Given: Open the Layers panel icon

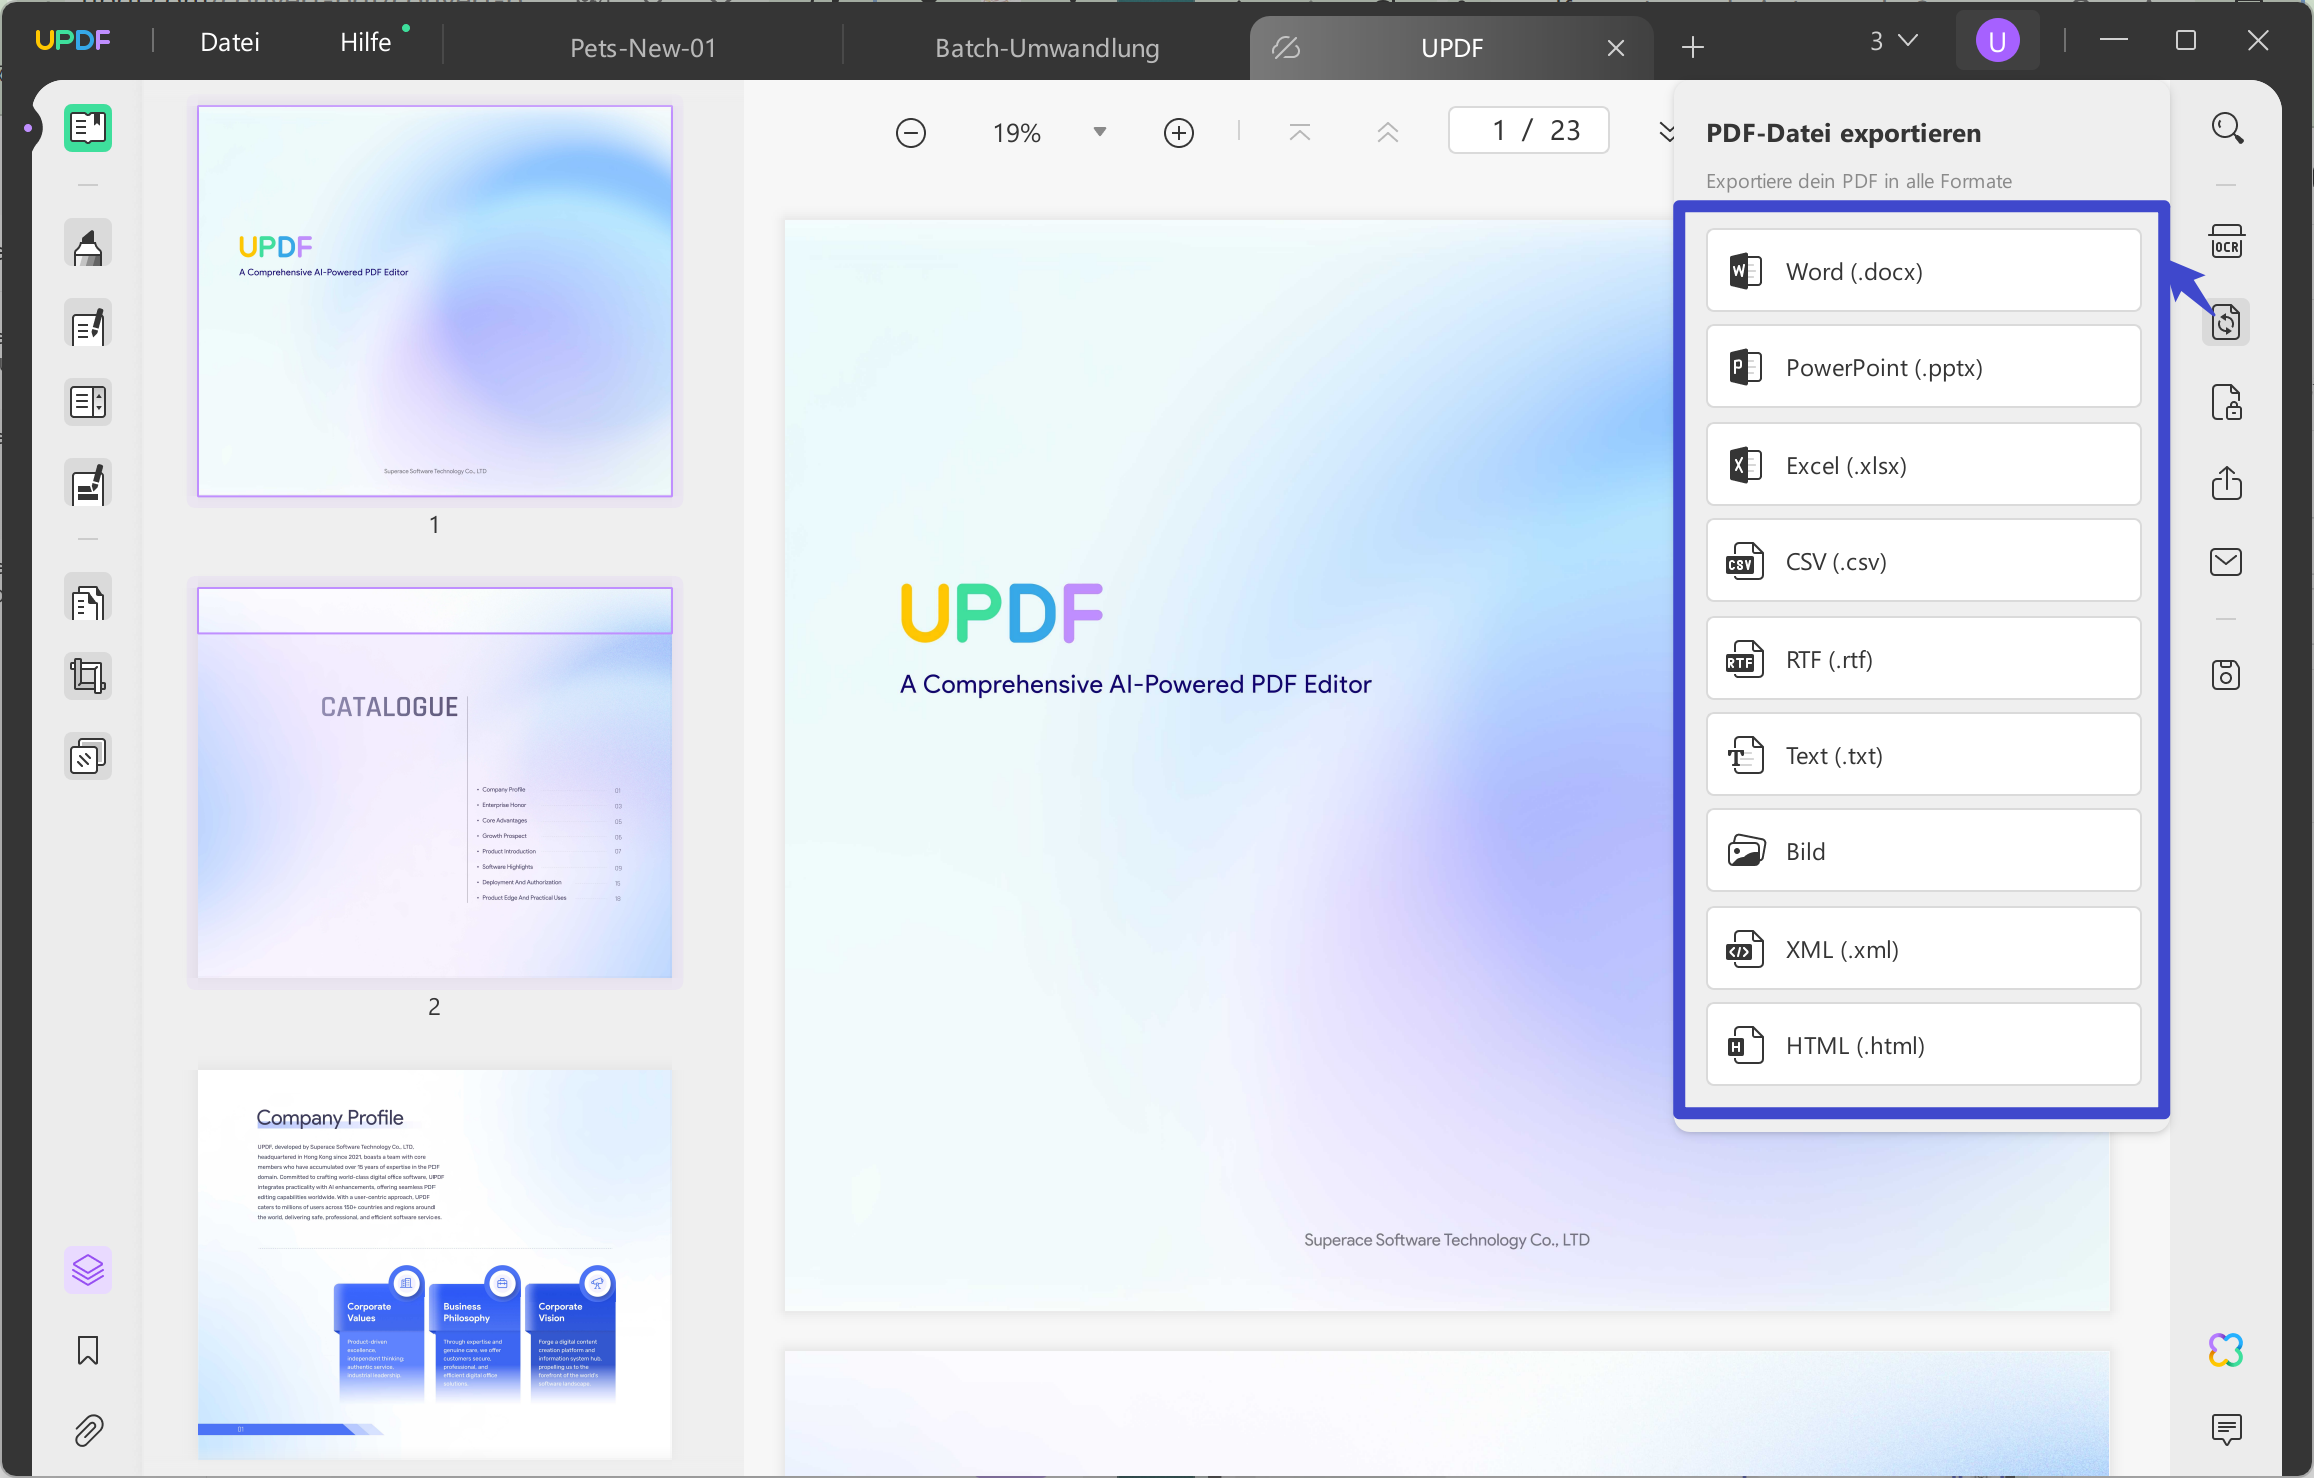Looking at the screenshot, I should [88, 1270].
